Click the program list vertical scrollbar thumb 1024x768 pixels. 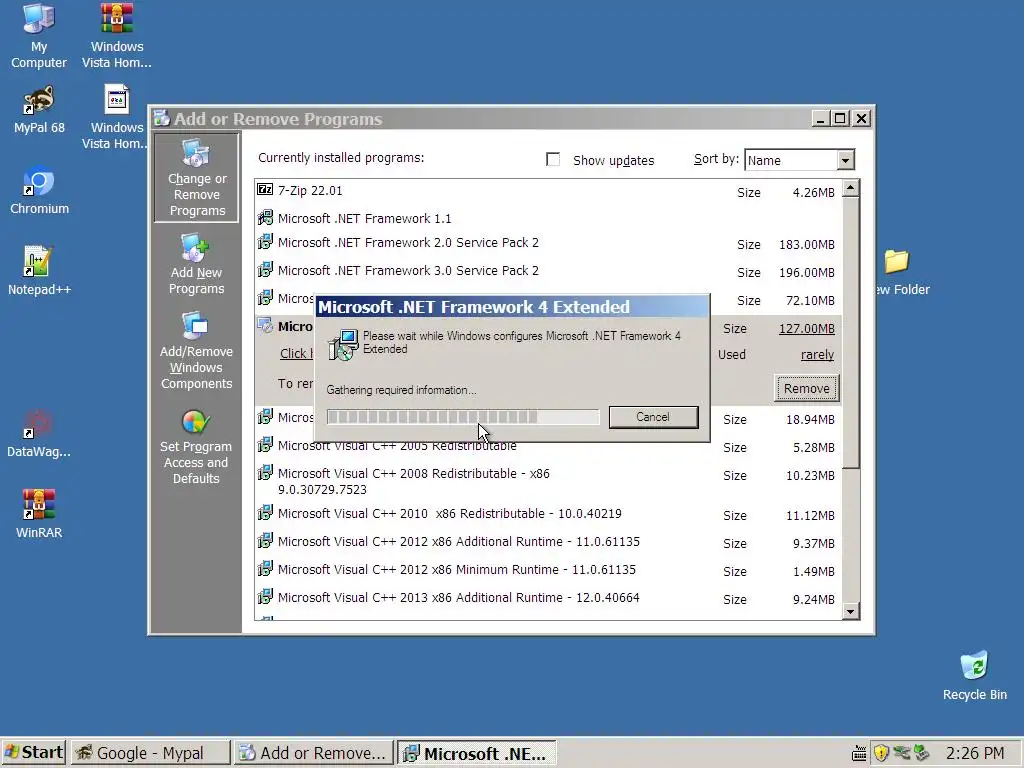point(850,332)
